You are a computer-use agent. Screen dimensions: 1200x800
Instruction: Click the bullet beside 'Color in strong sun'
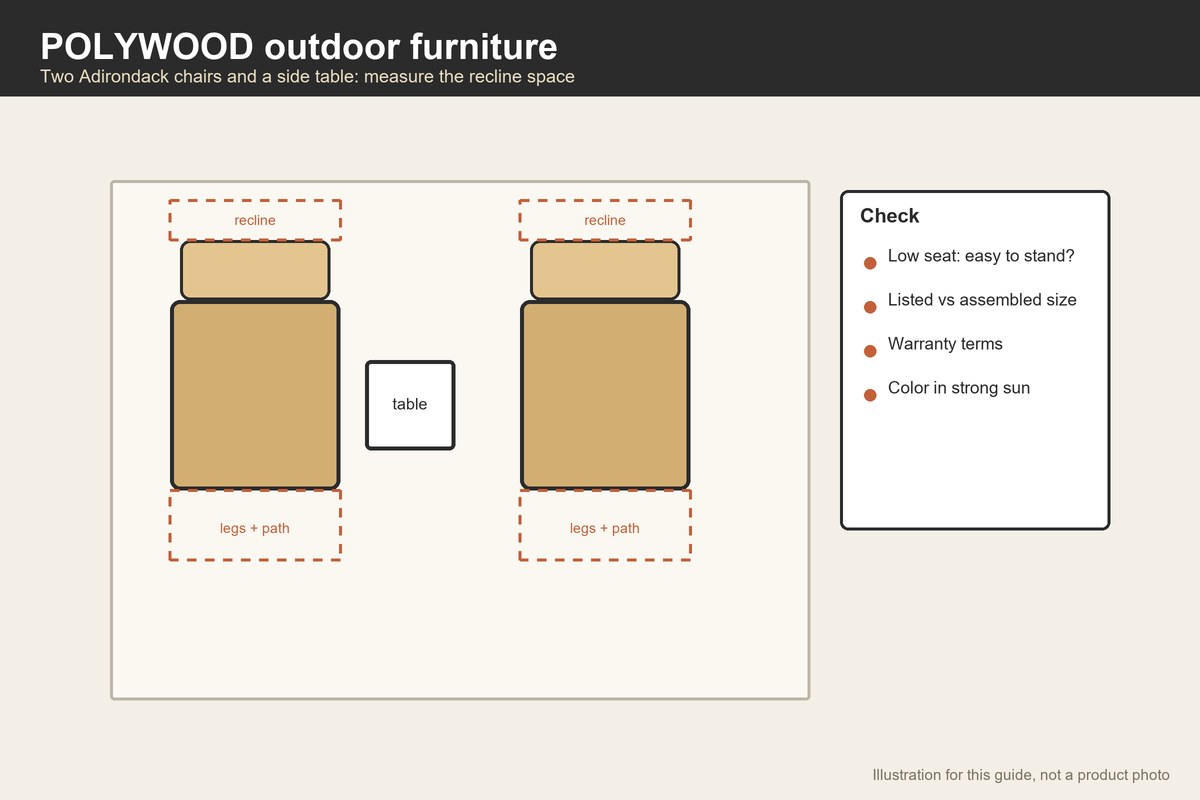(870, 395)
